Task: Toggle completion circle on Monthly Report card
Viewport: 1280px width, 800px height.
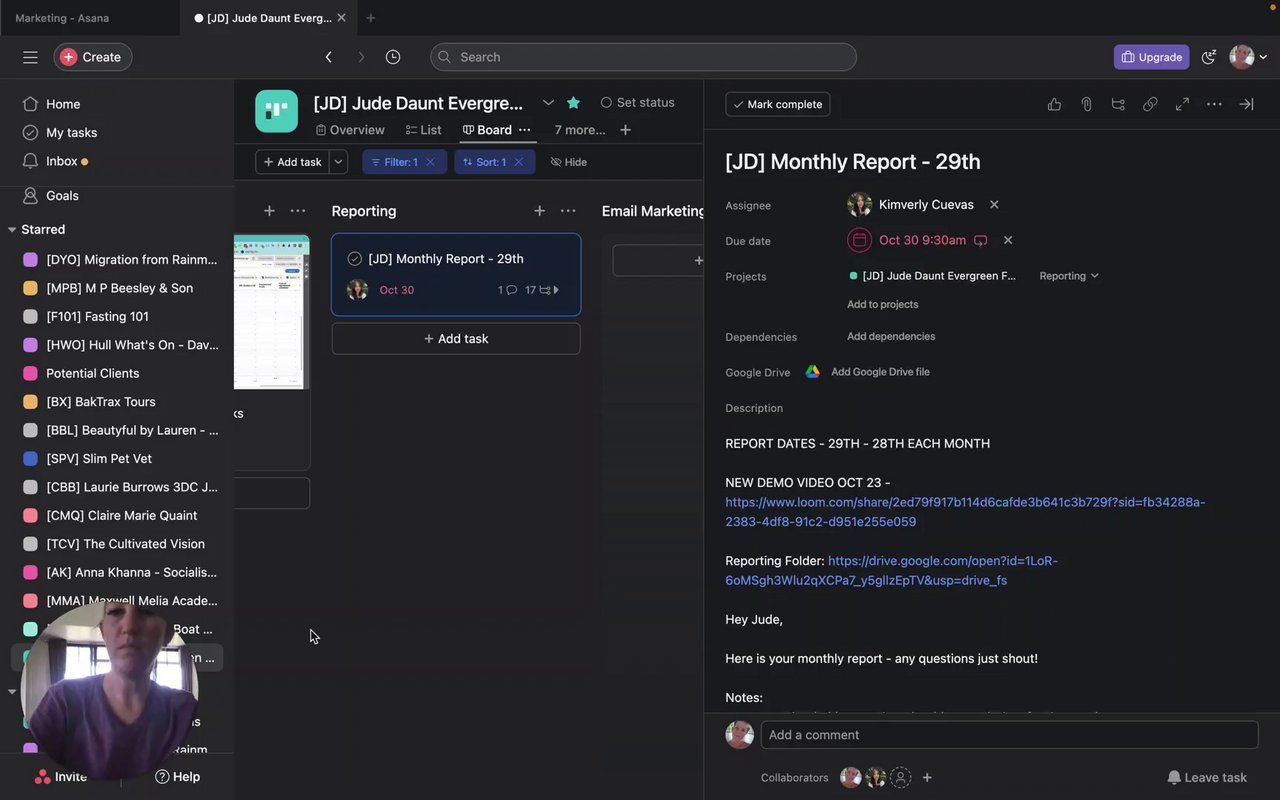Action: 354,259
